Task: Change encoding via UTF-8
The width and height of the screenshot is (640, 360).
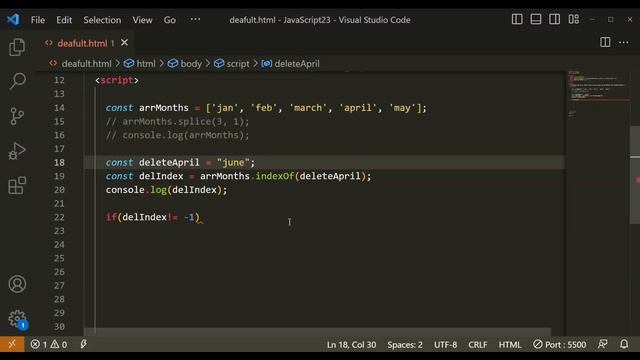Action: tap(445, 344)
